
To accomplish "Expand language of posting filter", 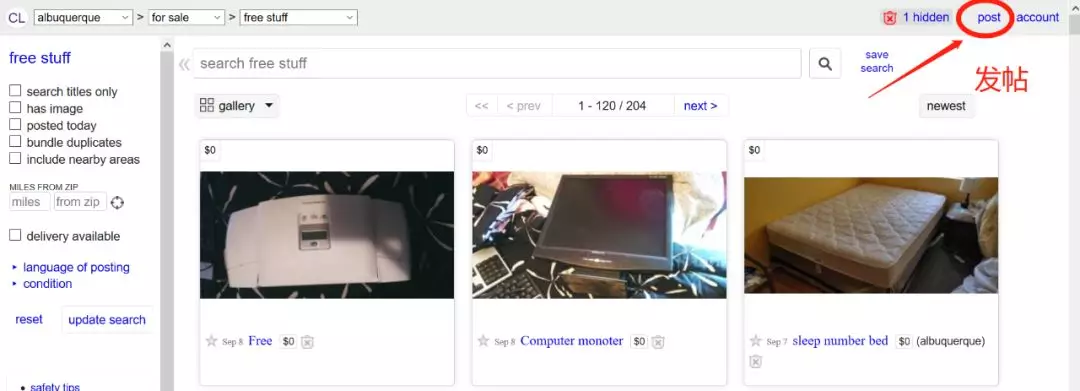I will point(76,267).
